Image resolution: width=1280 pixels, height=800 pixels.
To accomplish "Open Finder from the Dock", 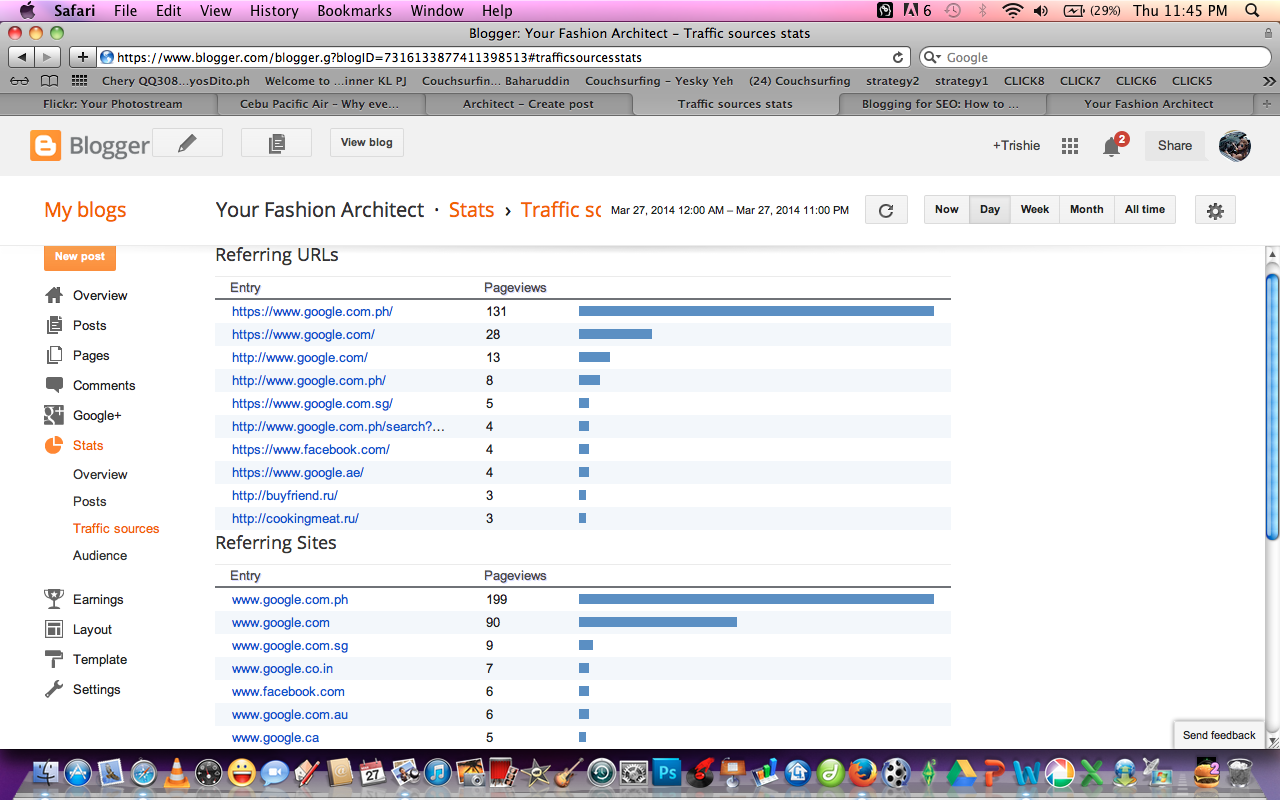I will point(45,772).
